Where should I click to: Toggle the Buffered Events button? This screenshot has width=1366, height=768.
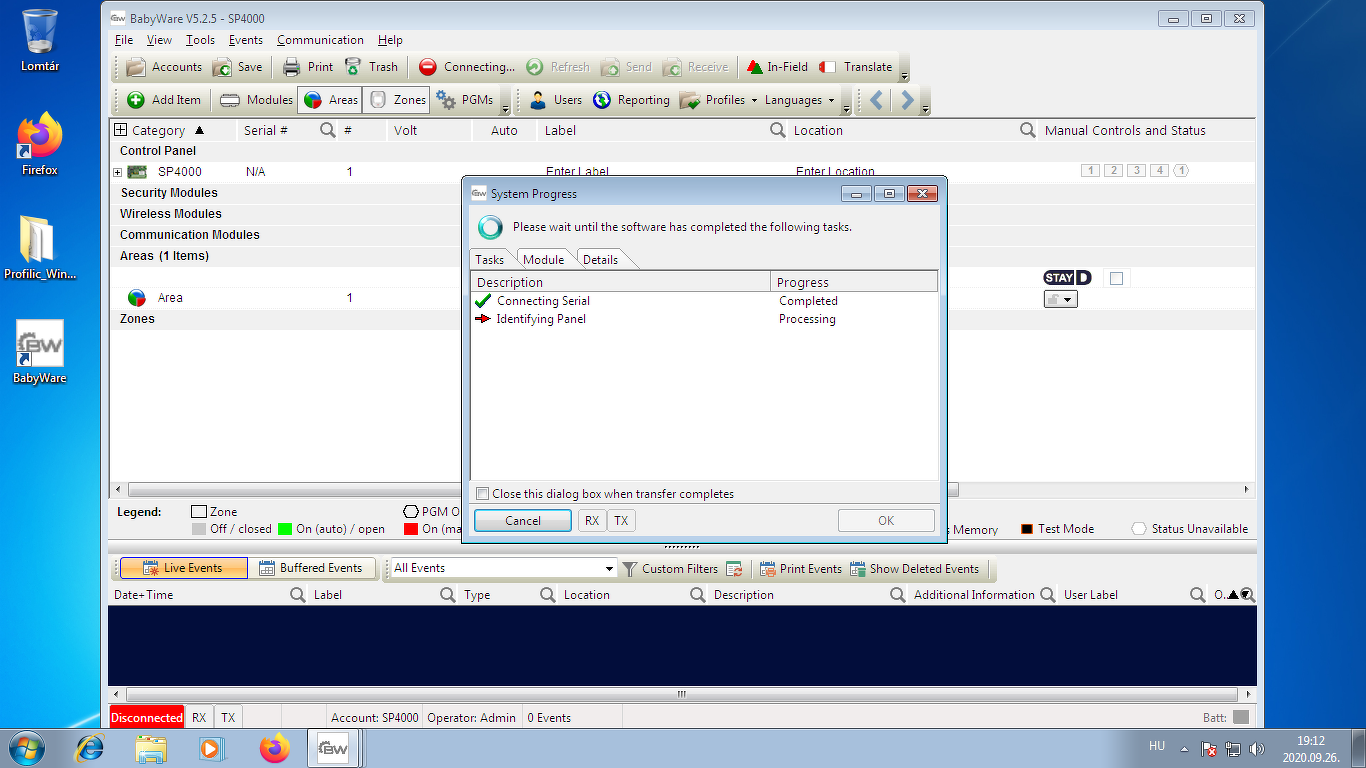pos(311,568)
